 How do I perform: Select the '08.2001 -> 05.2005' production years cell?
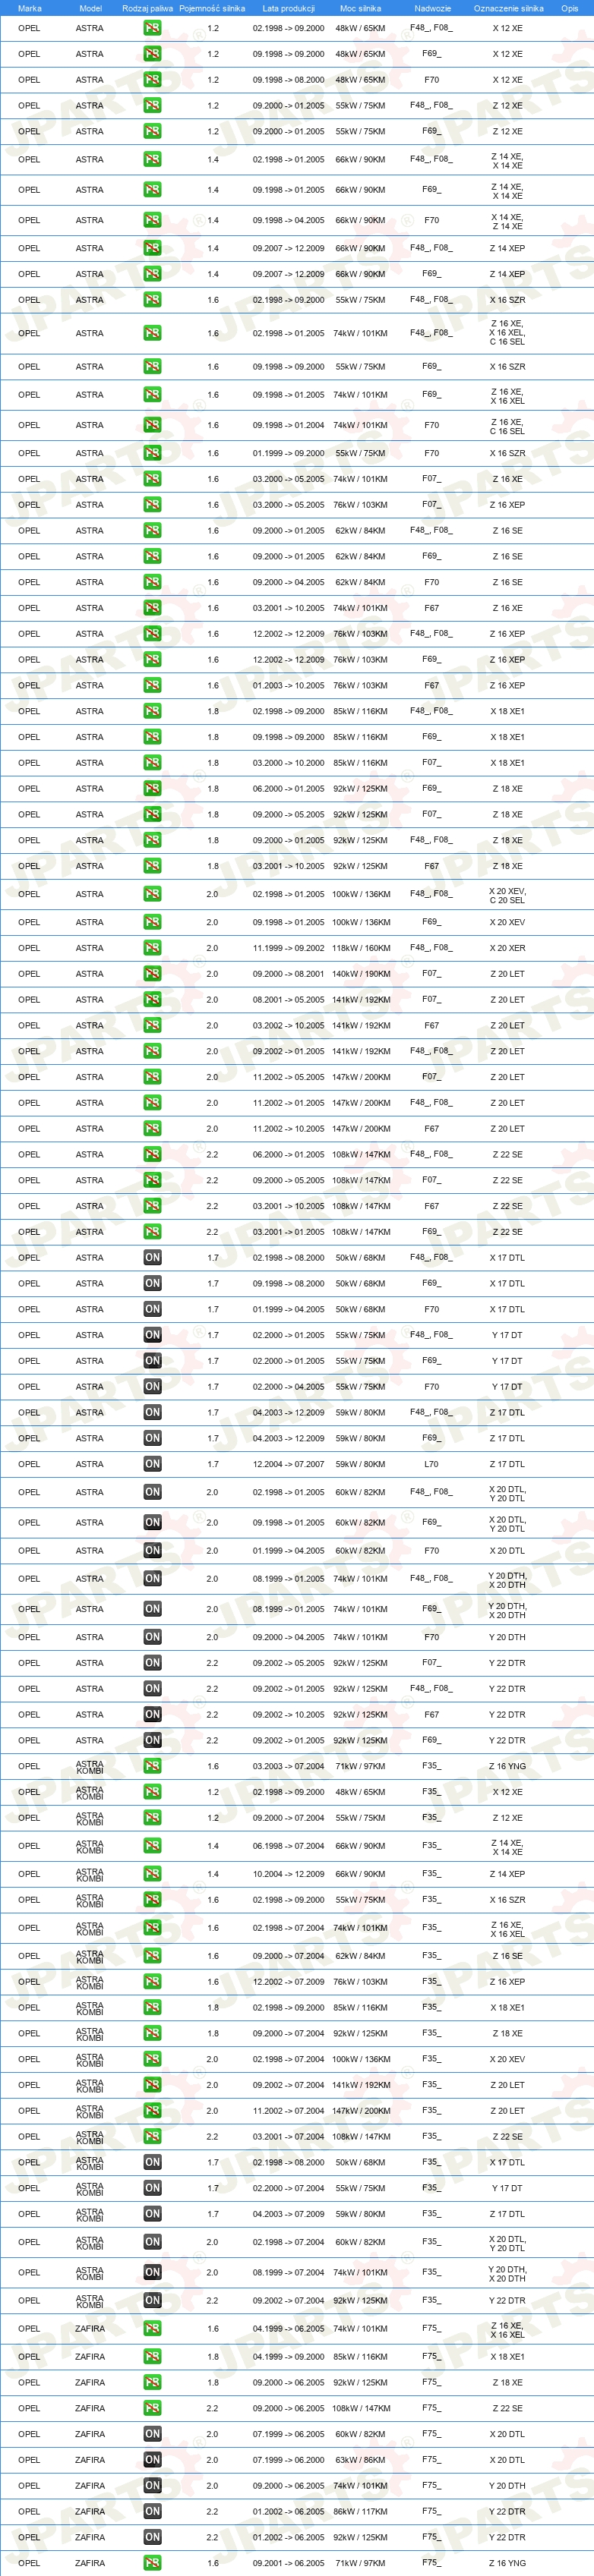288,1000
